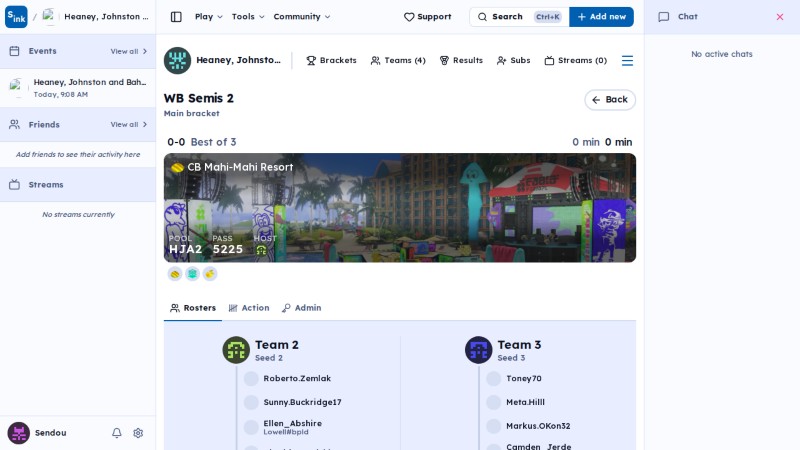The width and height of the screenshot is (800, 450).
Task: Click the Add new button
Action: pos(602,17)
